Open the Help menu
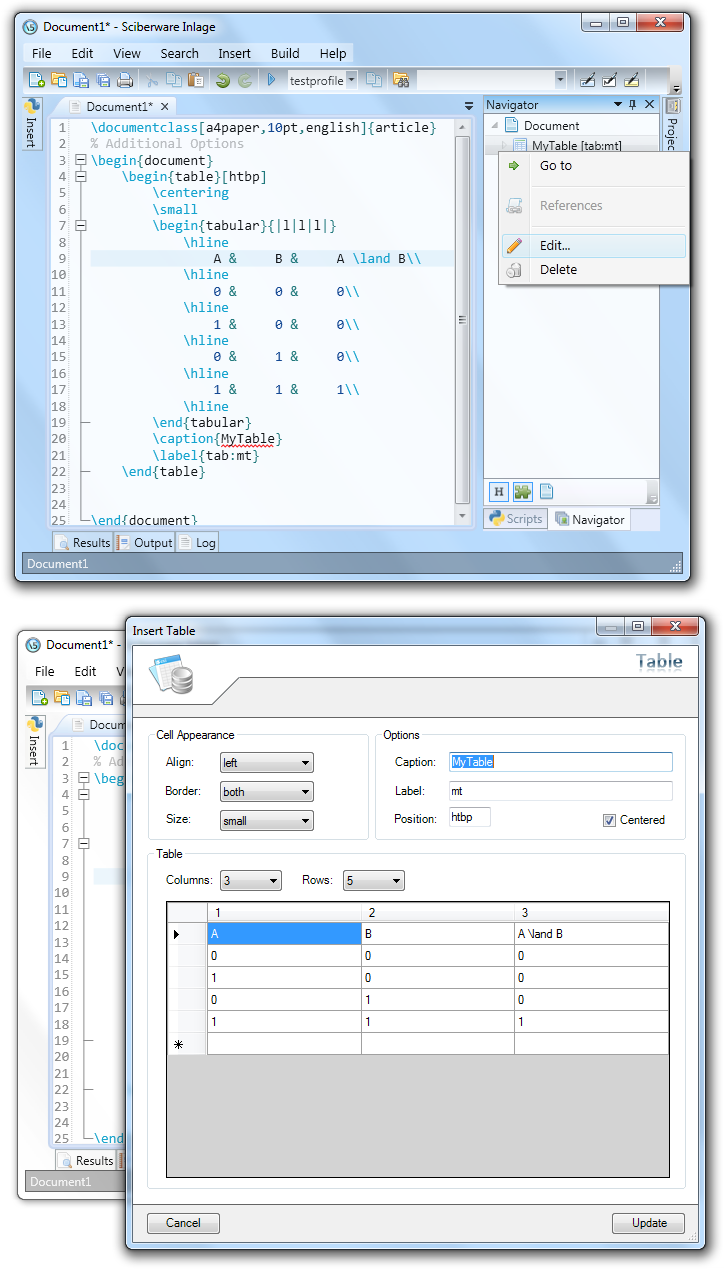This screenshot has height=1272, width=728. pyautogui.click(x=333, y=53)
